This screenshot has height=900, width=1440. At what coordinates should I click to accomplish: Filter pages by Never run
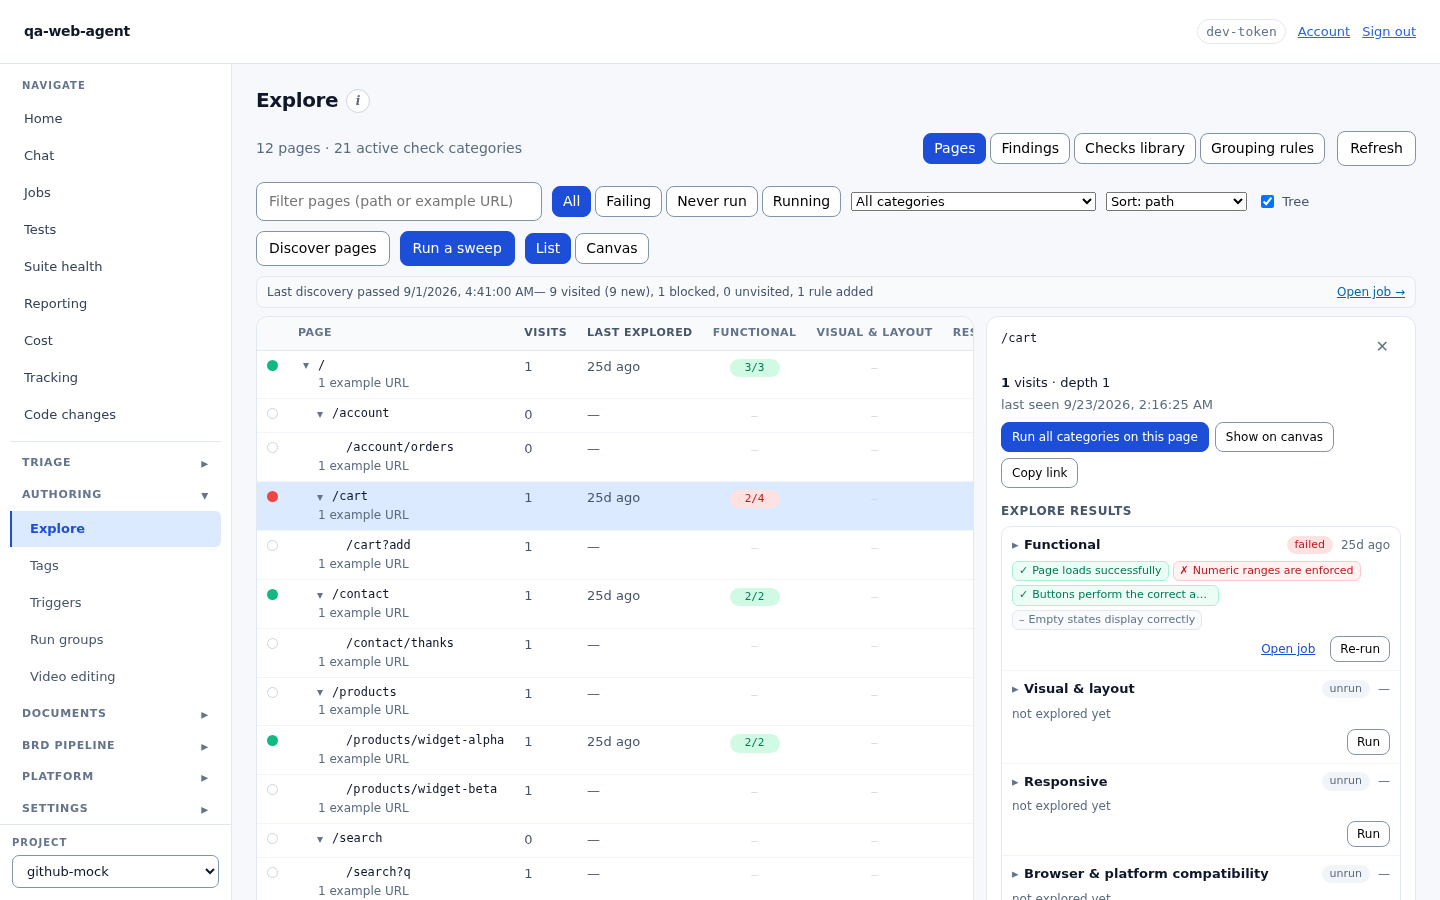[x=711, y=201]
